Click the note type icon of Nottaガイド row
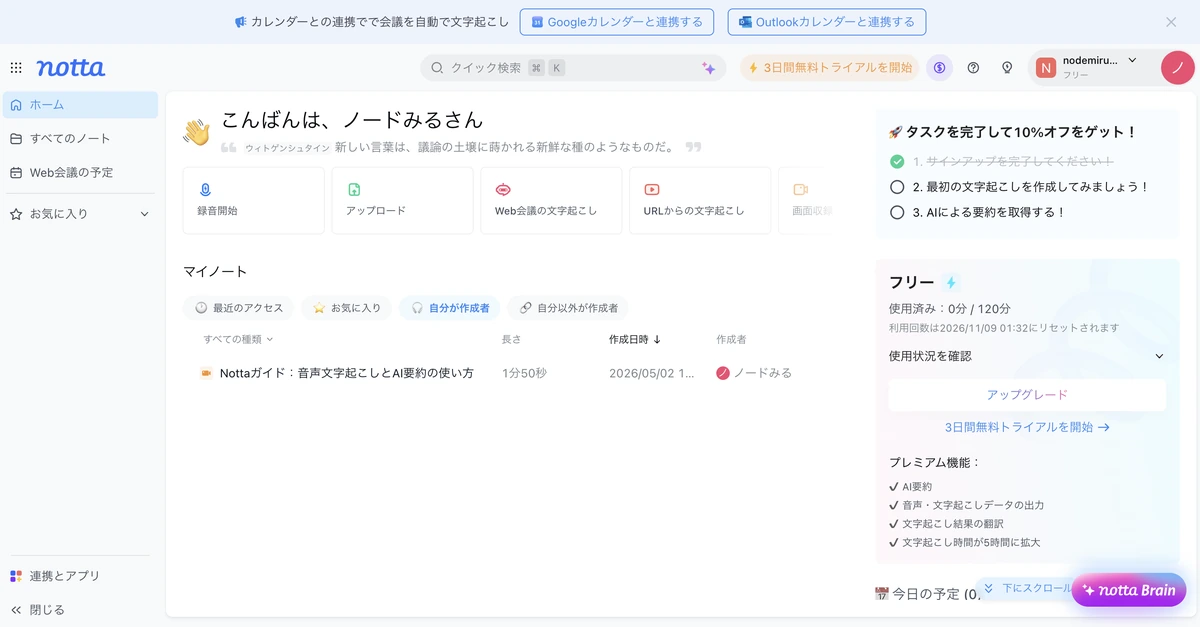The width and height of the screenshot is (1200, 627). coord(206,373)
